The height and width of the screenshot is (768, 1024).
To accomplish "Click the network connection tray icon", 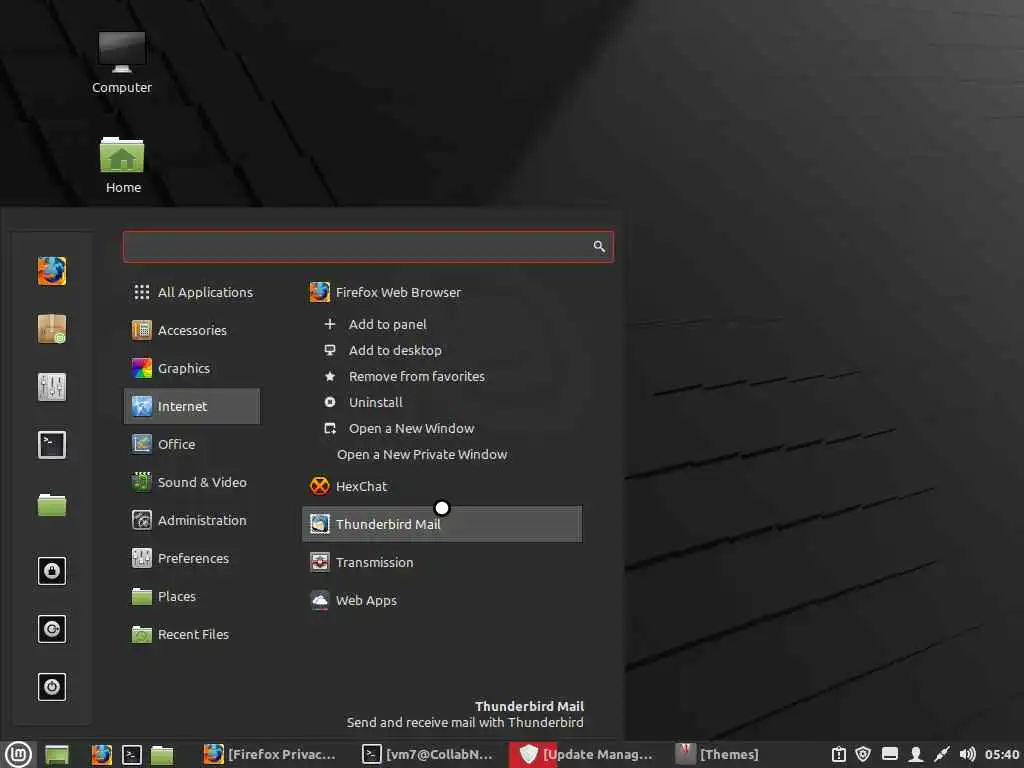I will pyautogui.click(x=941, y=754).
